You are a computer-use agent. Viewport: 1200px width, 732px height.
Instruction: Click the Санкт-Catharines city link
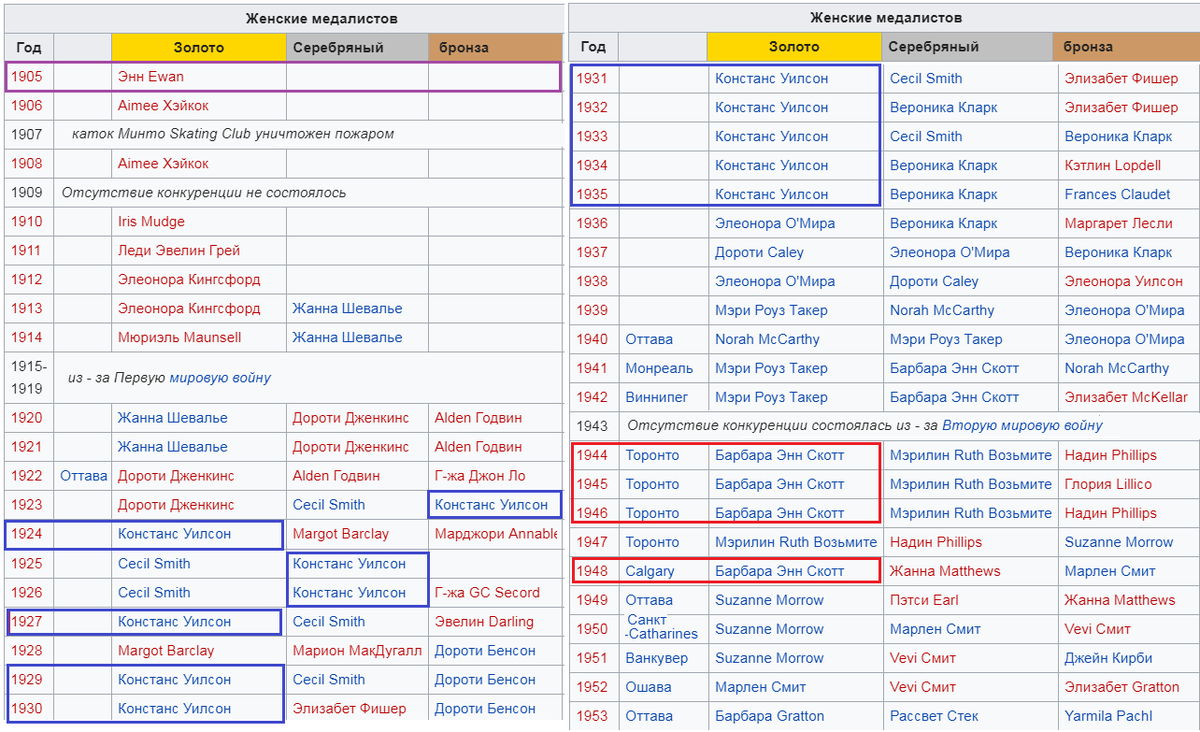point(662,627)
